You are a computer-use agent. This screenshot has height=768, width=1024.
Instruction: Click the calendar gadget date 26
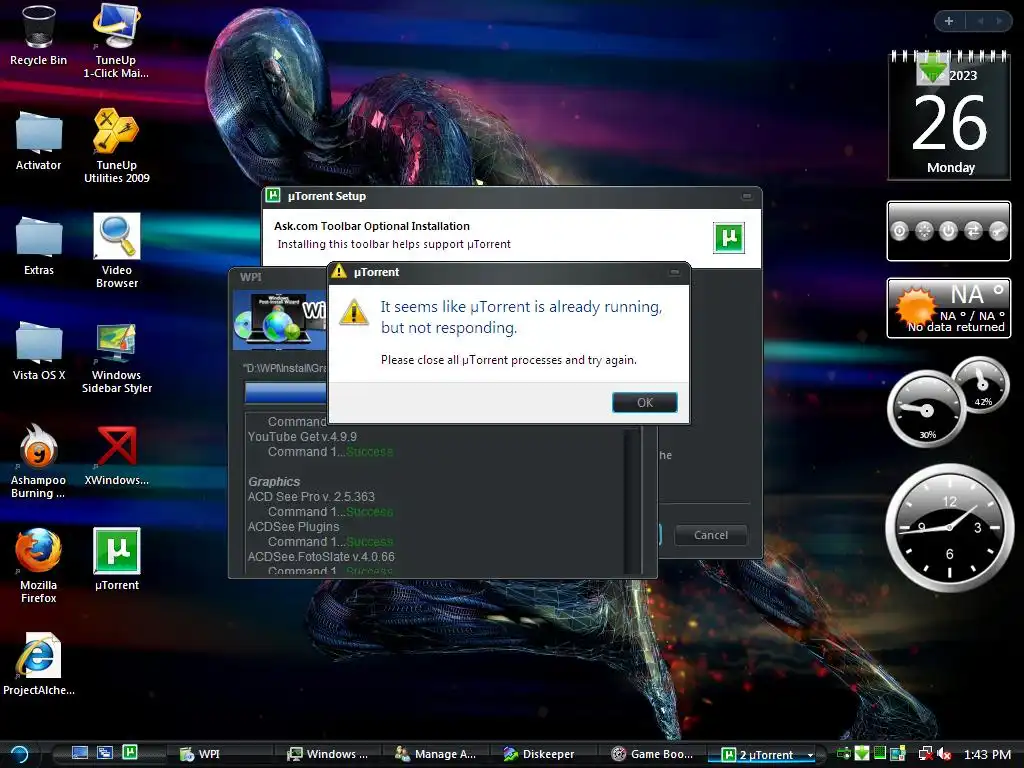click(950, 123)
